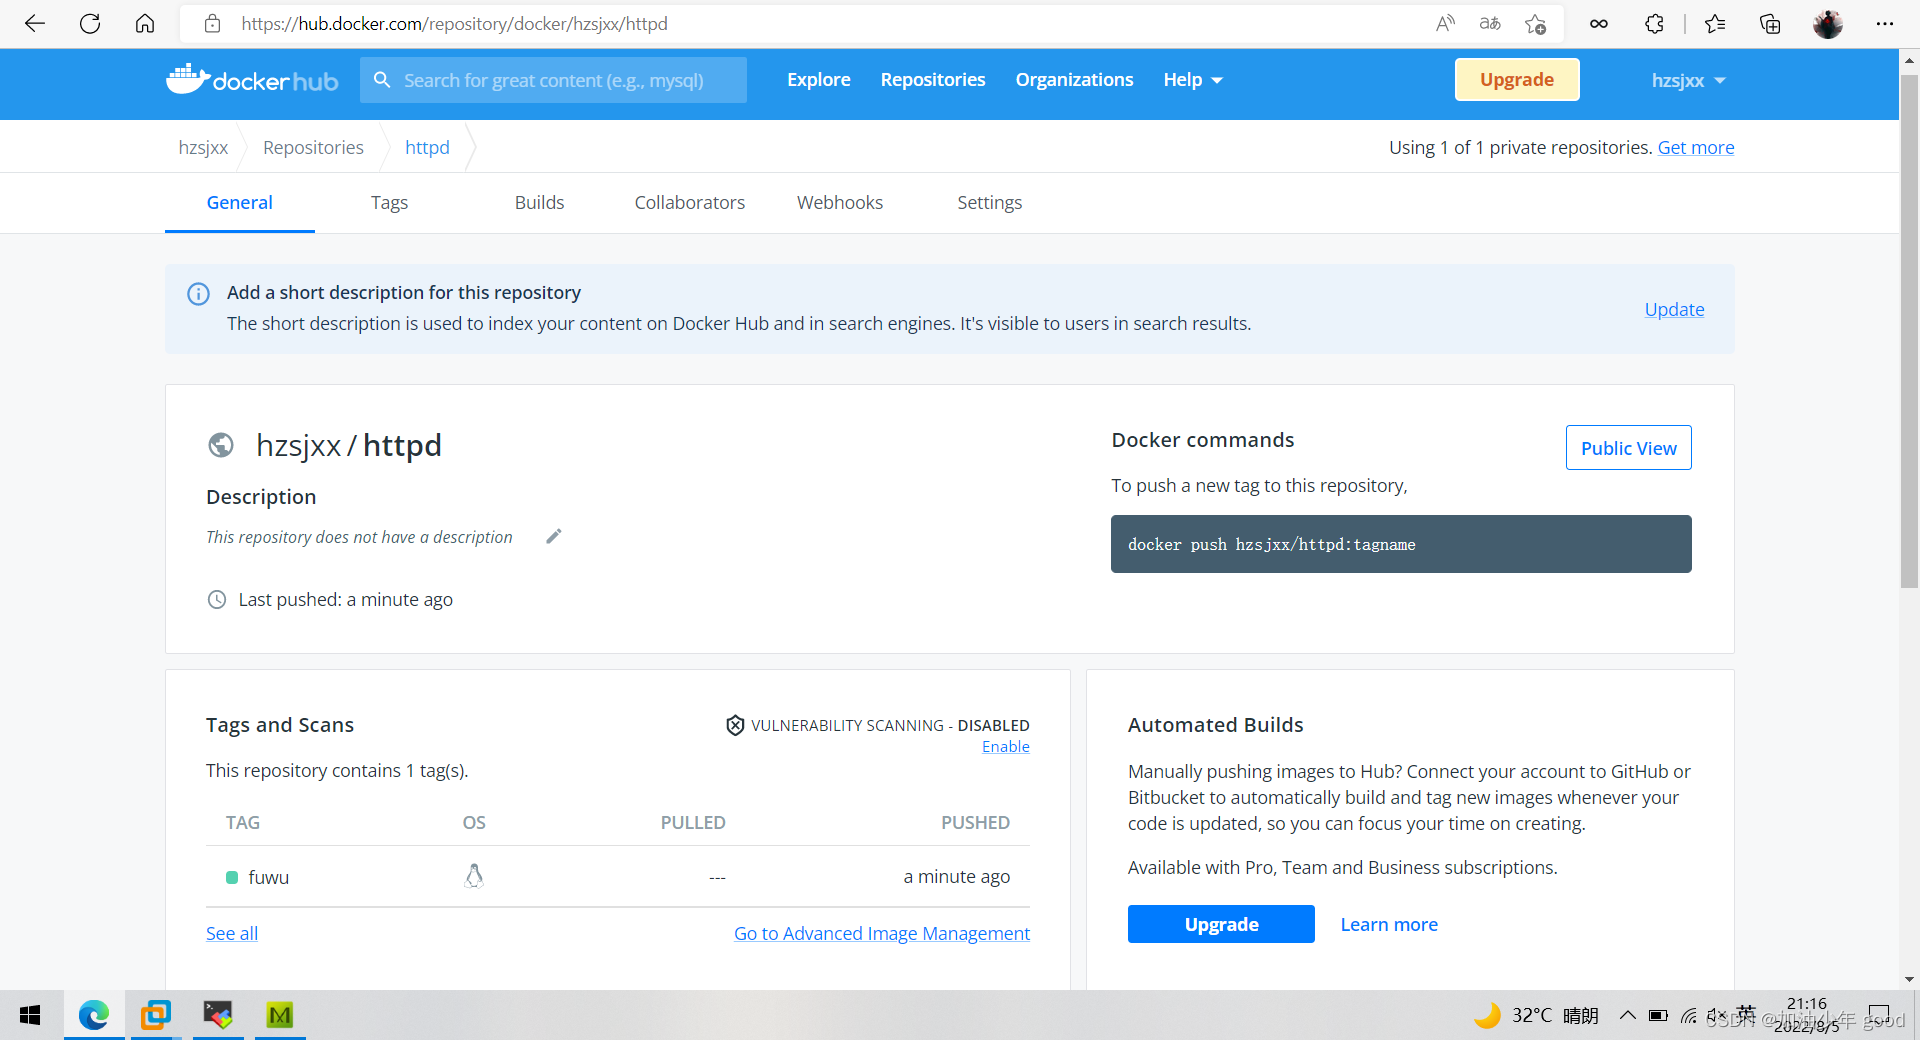Click the Public View button

point(1629,448)
